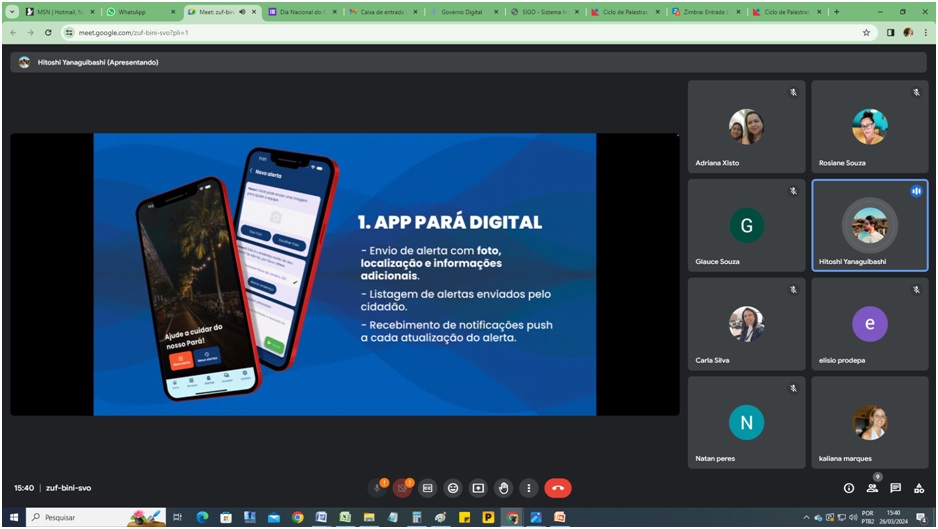Click the muted mic icon on Carla Silva tile
Image resolution: width=938 pixels, height=529 pixels.
point(793,290)
